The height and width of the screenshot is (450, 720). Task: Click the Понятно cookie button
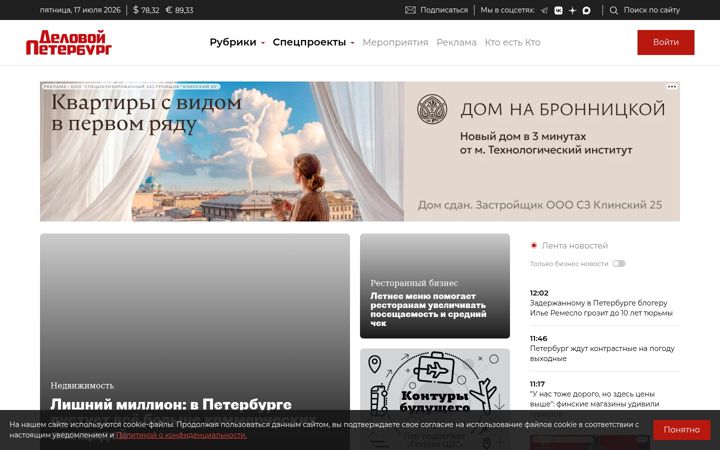[681, 430]
